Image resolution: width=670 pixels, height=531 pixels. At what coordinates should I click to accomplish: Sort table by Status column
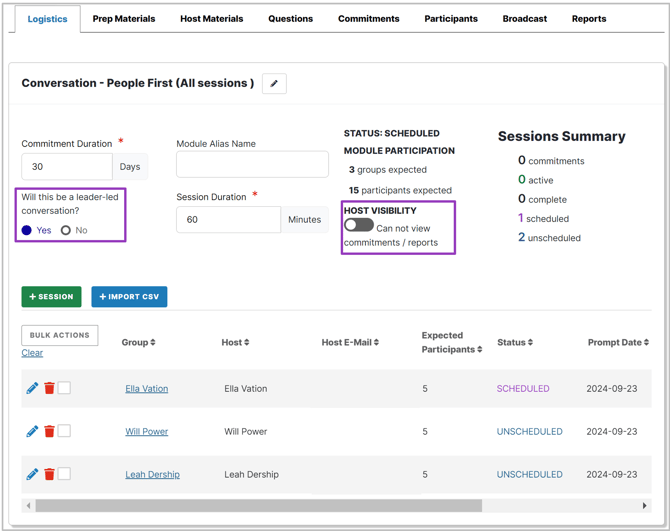[x=514, y=342]
